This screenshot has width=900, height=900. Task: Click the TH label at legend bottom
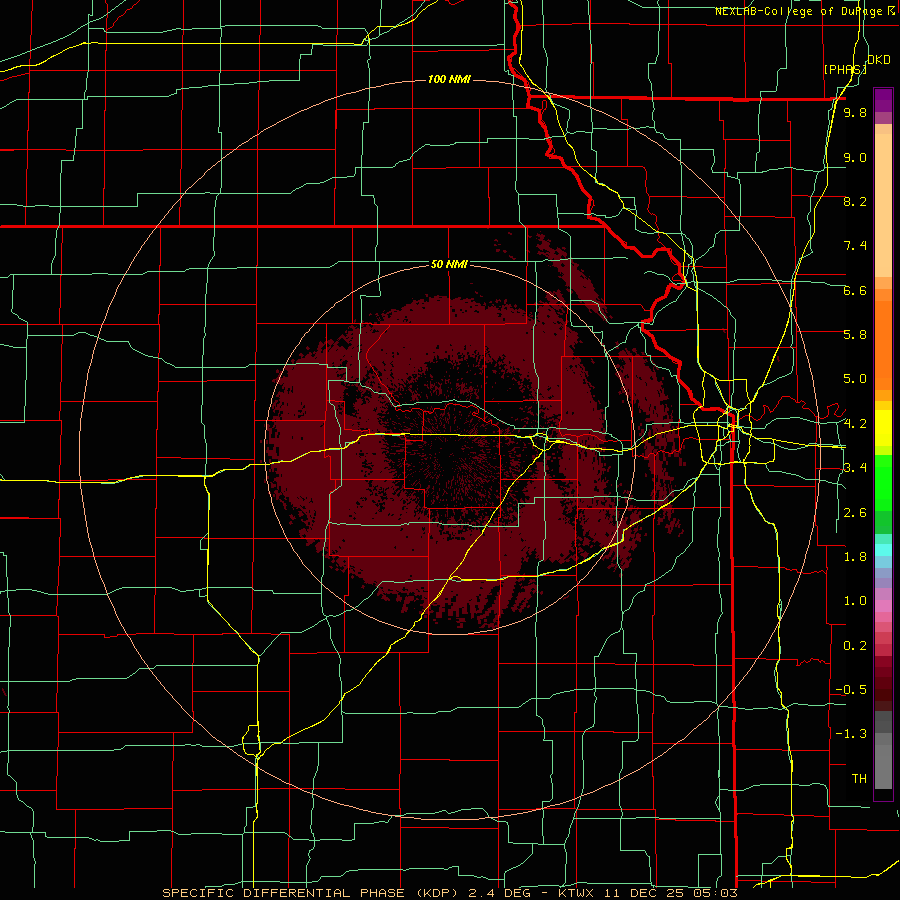pos(859,779)
